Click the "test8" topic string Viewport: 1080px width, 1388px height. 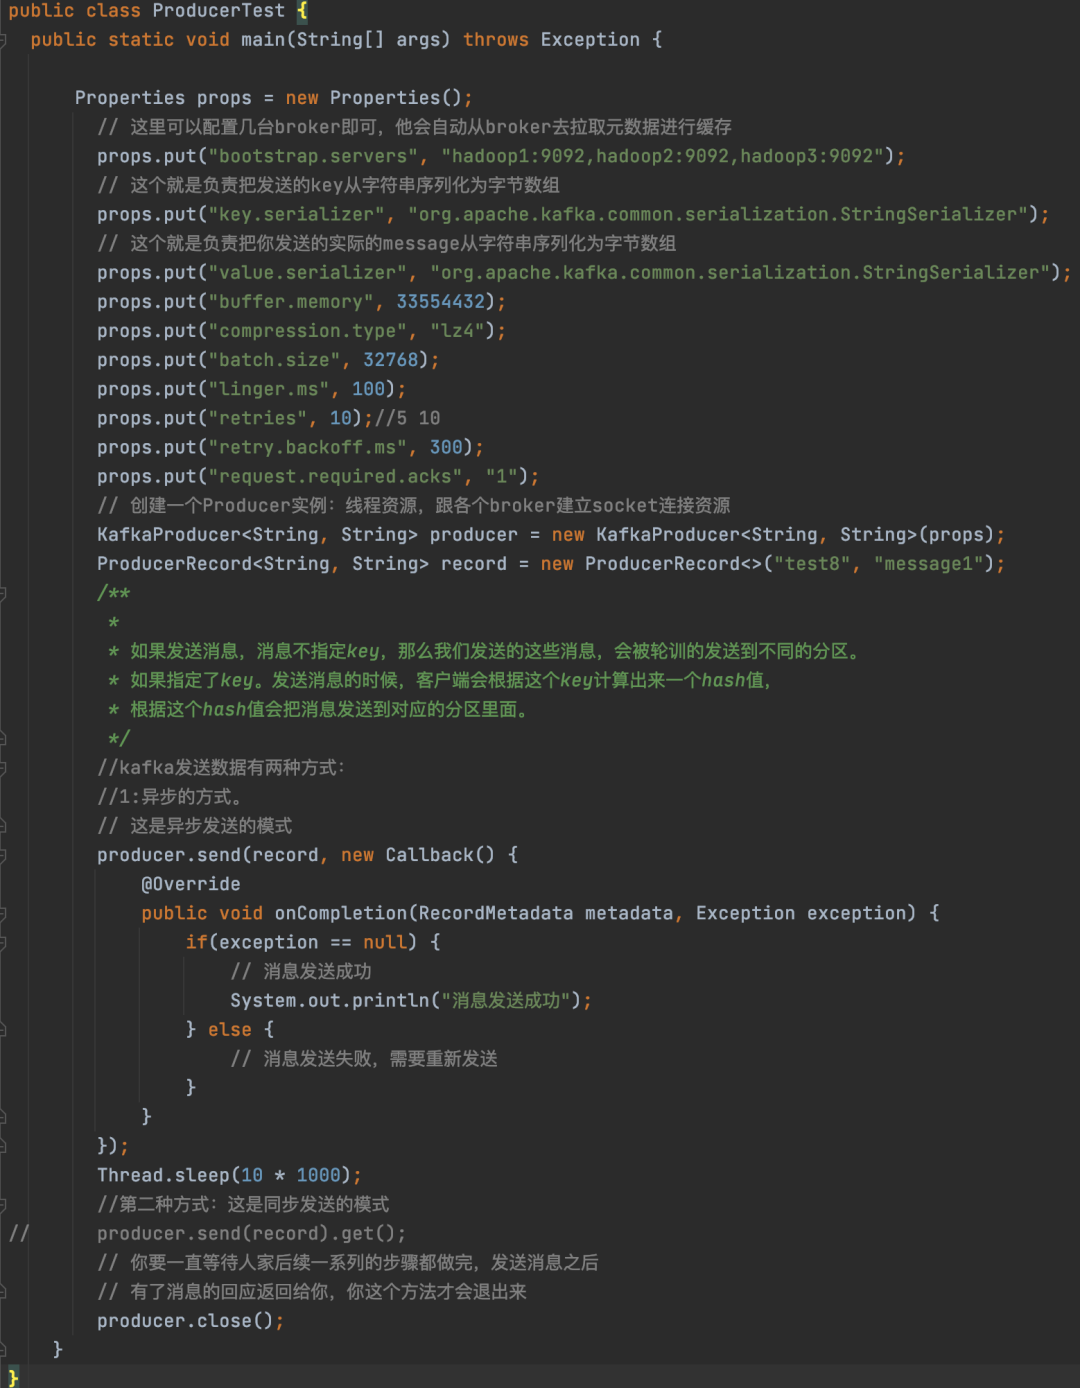pyautogui.click(x=812, y=564)
